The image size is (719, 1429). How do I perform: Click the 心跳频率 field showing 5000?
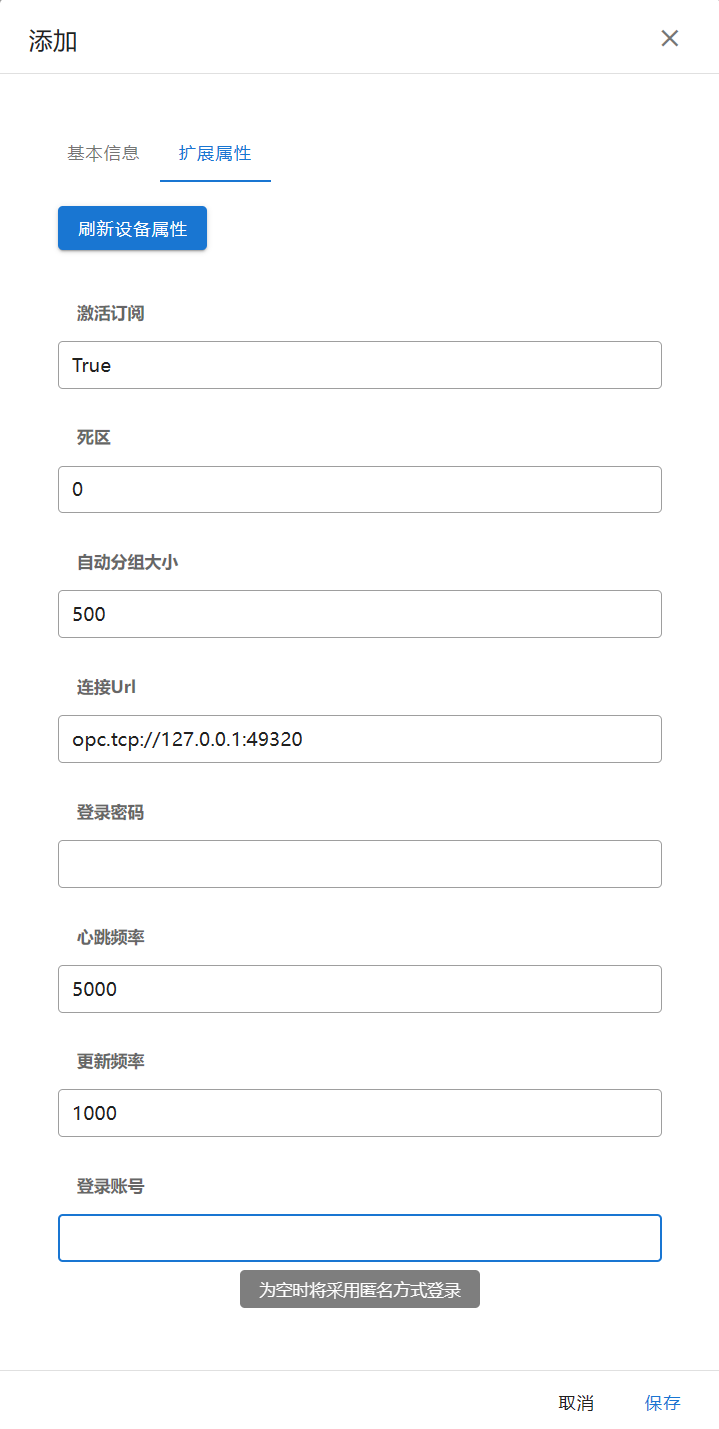click(x=360, y=989)
